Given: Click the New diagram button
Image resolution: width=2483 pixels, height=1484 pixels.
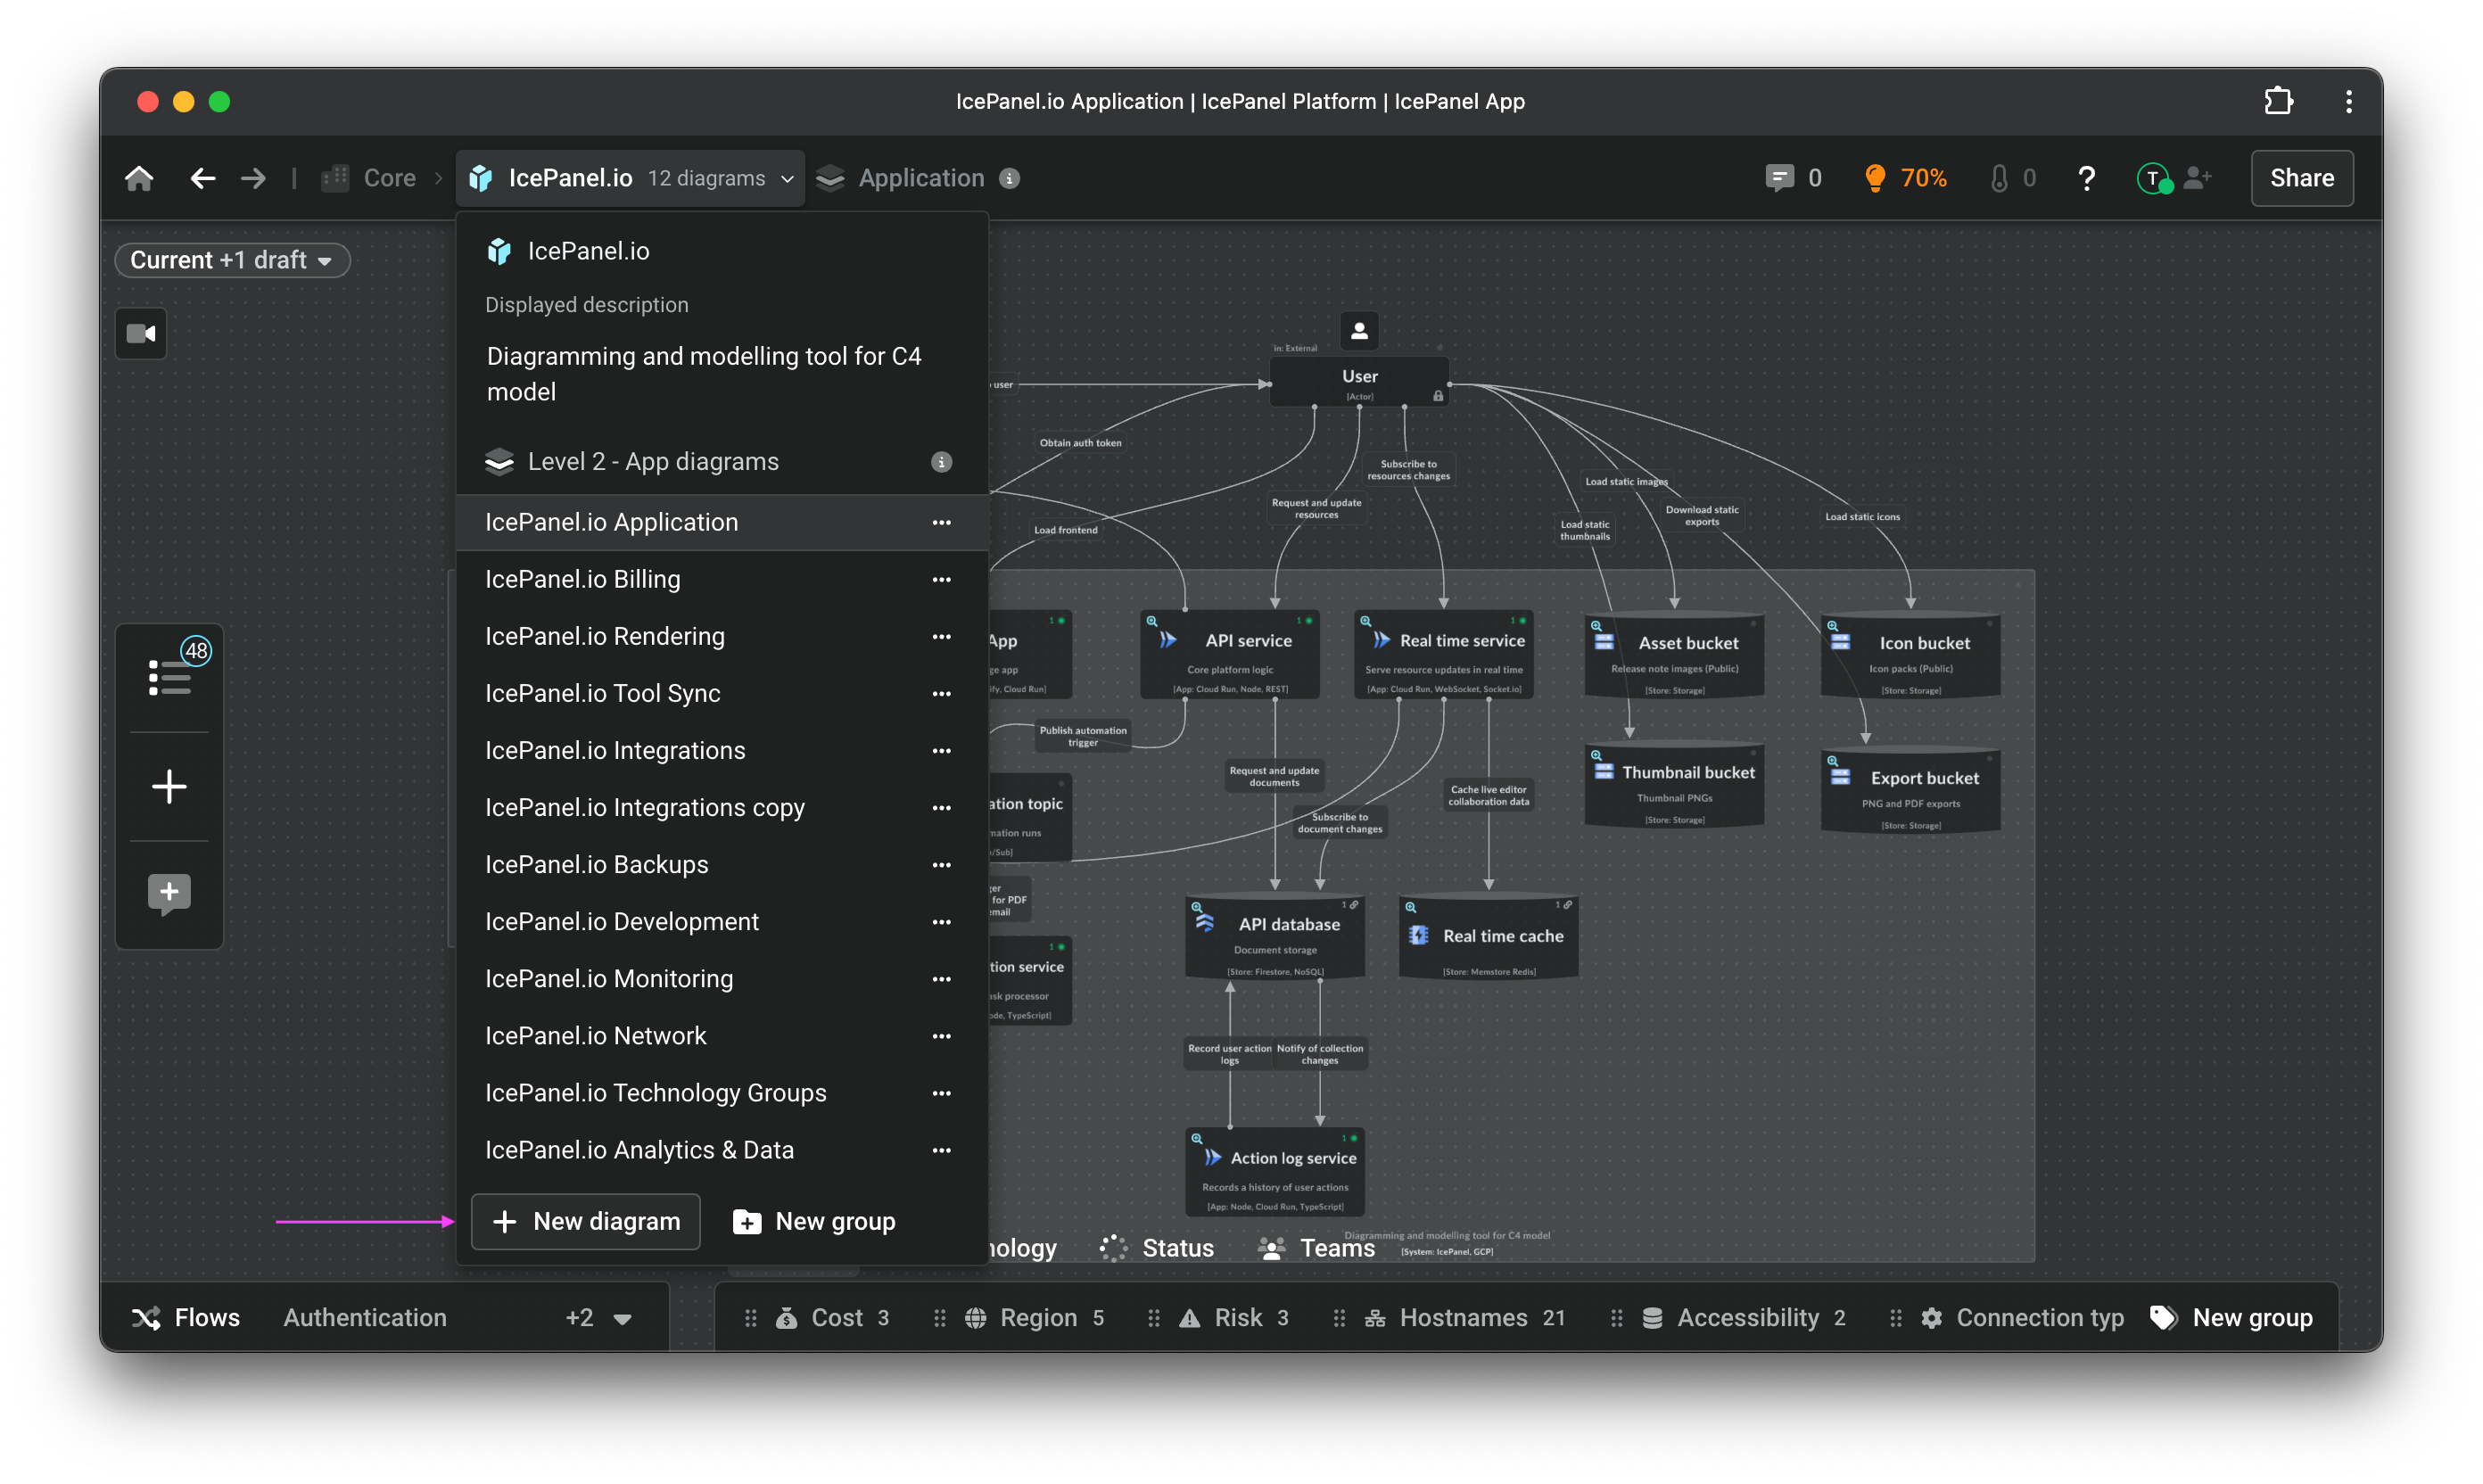Looking at the screenshot, I should 586,1221.
